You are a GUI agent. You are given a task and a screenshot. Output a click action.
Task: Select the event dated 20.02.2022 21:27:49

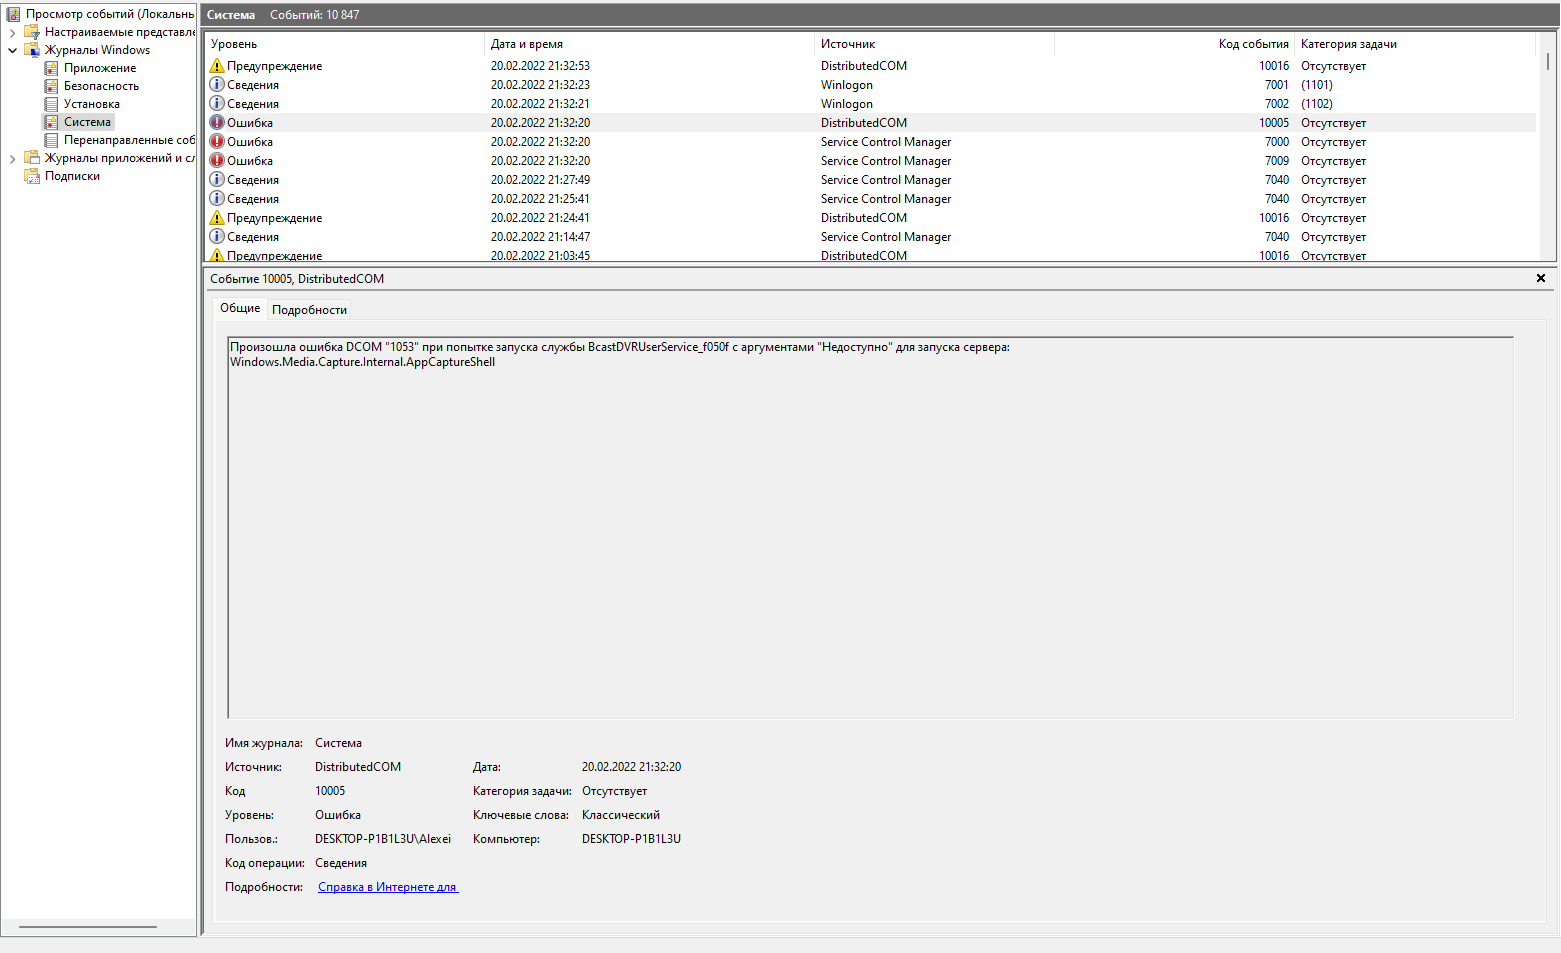pyautogui.click(x=540, y=180)
